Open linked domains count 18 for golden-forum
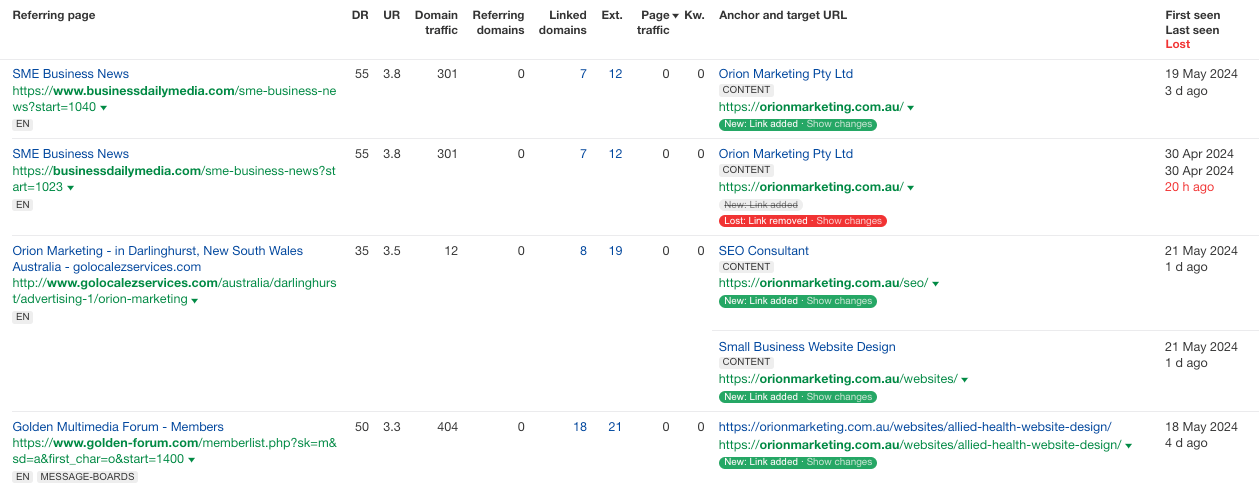1259x490 pixels. coord(580,427)
